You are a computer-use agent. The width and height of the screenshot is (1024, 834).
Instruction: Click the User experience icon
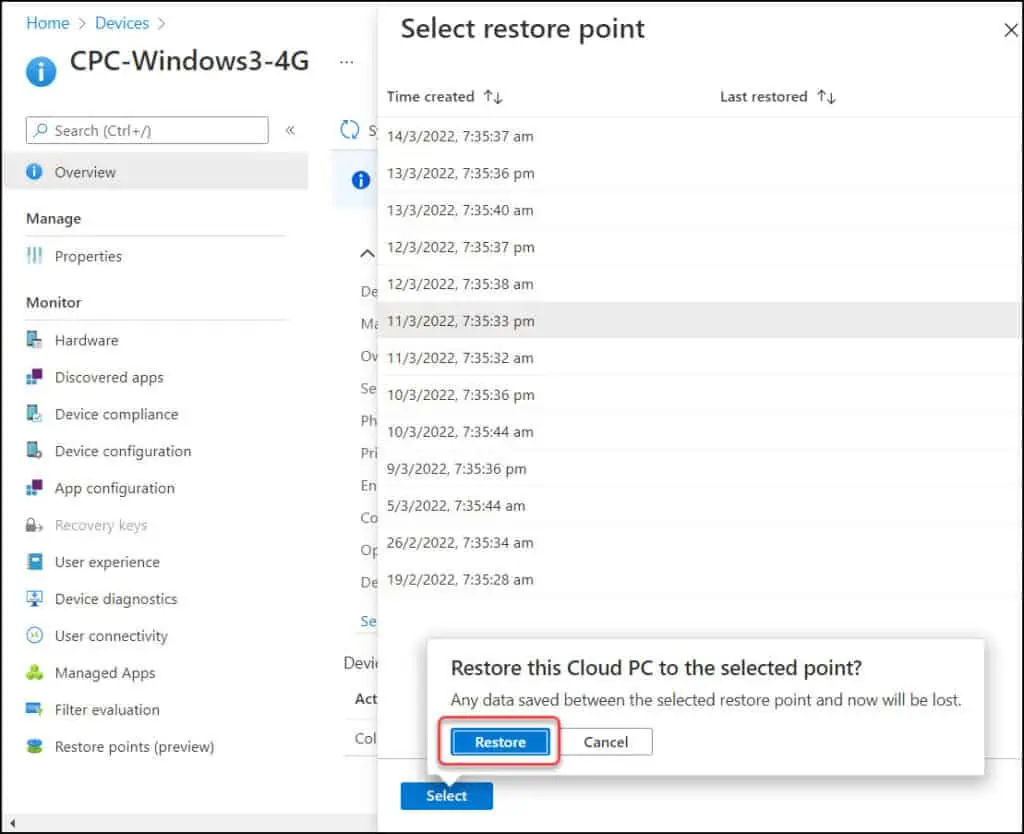pos(35,562)
